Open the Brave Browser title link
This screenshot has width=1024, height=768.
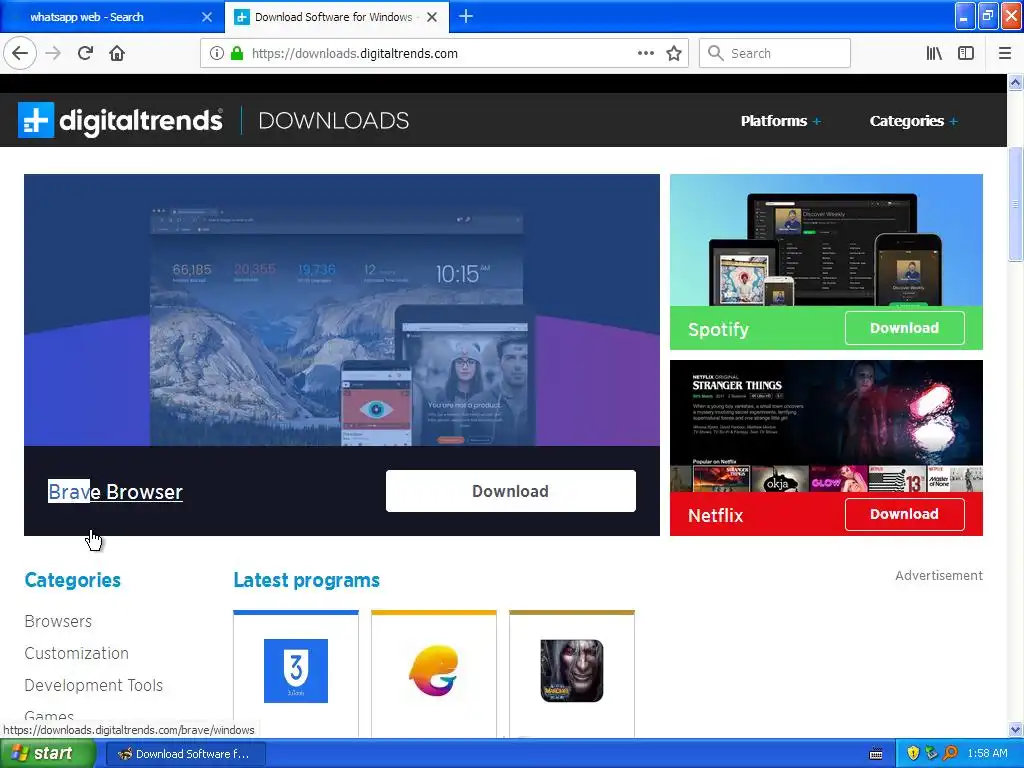point(116,492)
